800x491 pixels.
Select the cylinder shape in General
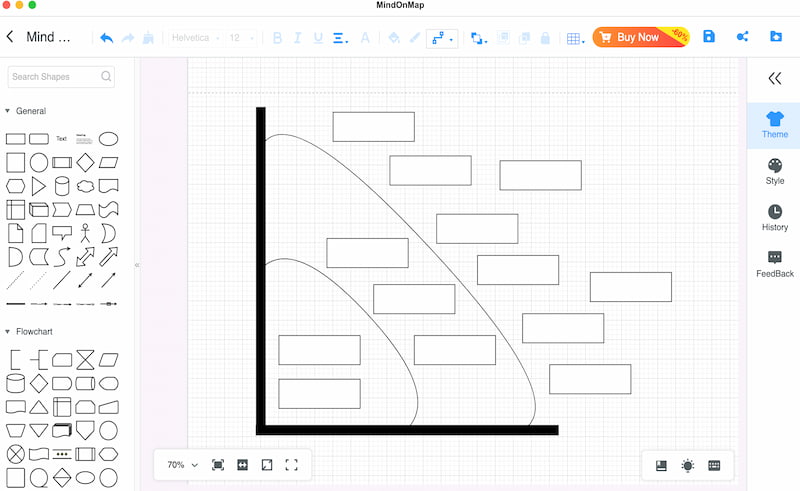(62, 186)
